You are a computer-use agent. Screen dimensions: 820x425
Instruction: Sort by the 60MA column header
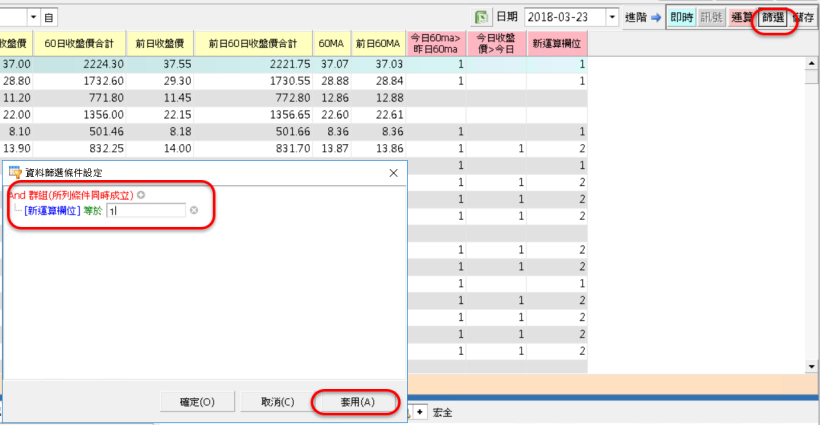point(332,43)
